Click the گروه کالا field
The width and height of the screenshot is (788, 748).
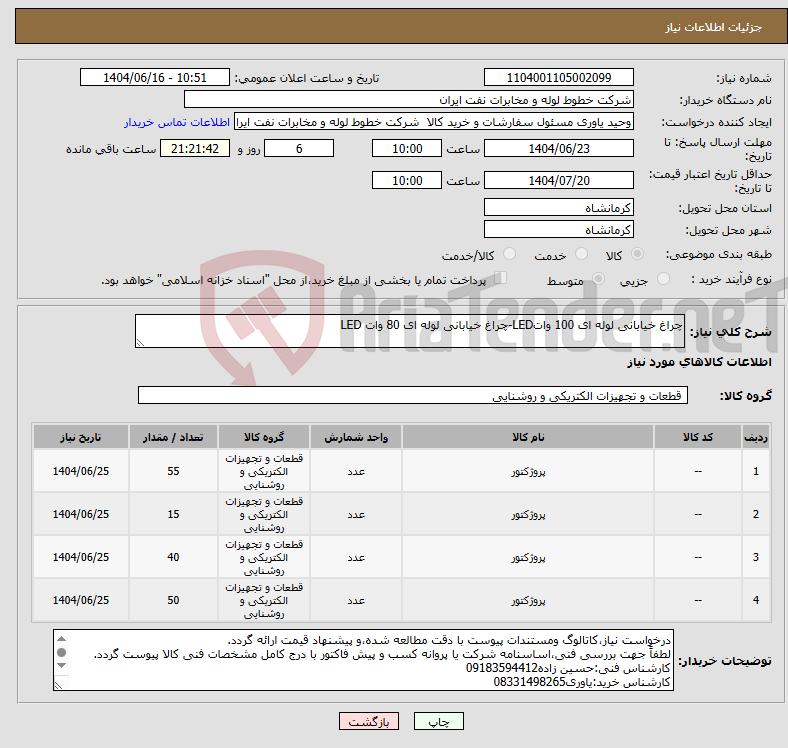coord(413,395)
